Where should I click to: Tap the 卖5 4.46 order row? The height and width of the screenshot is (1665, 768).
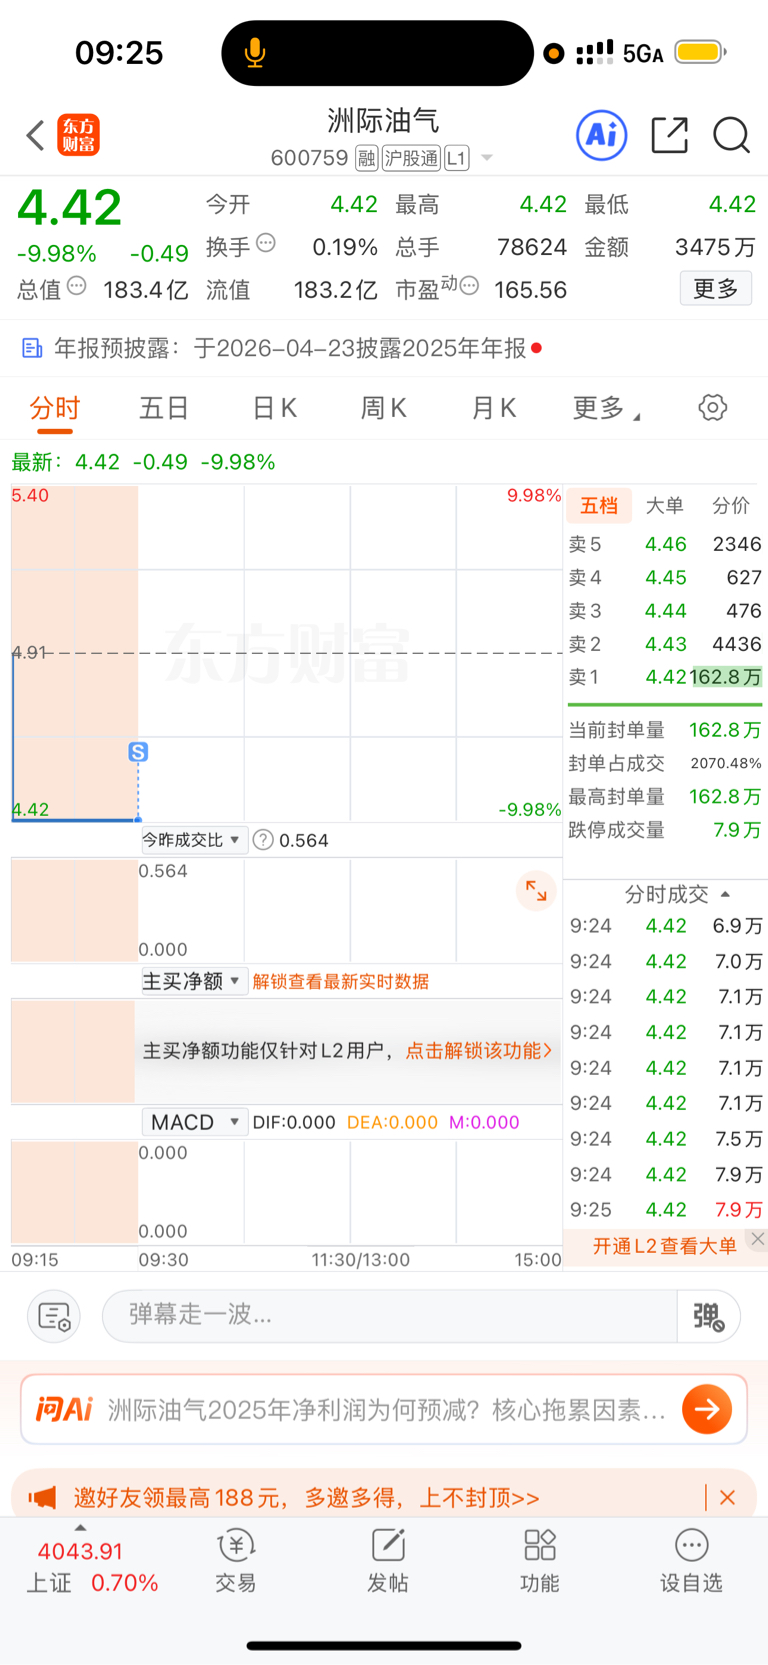coord(665,544)
